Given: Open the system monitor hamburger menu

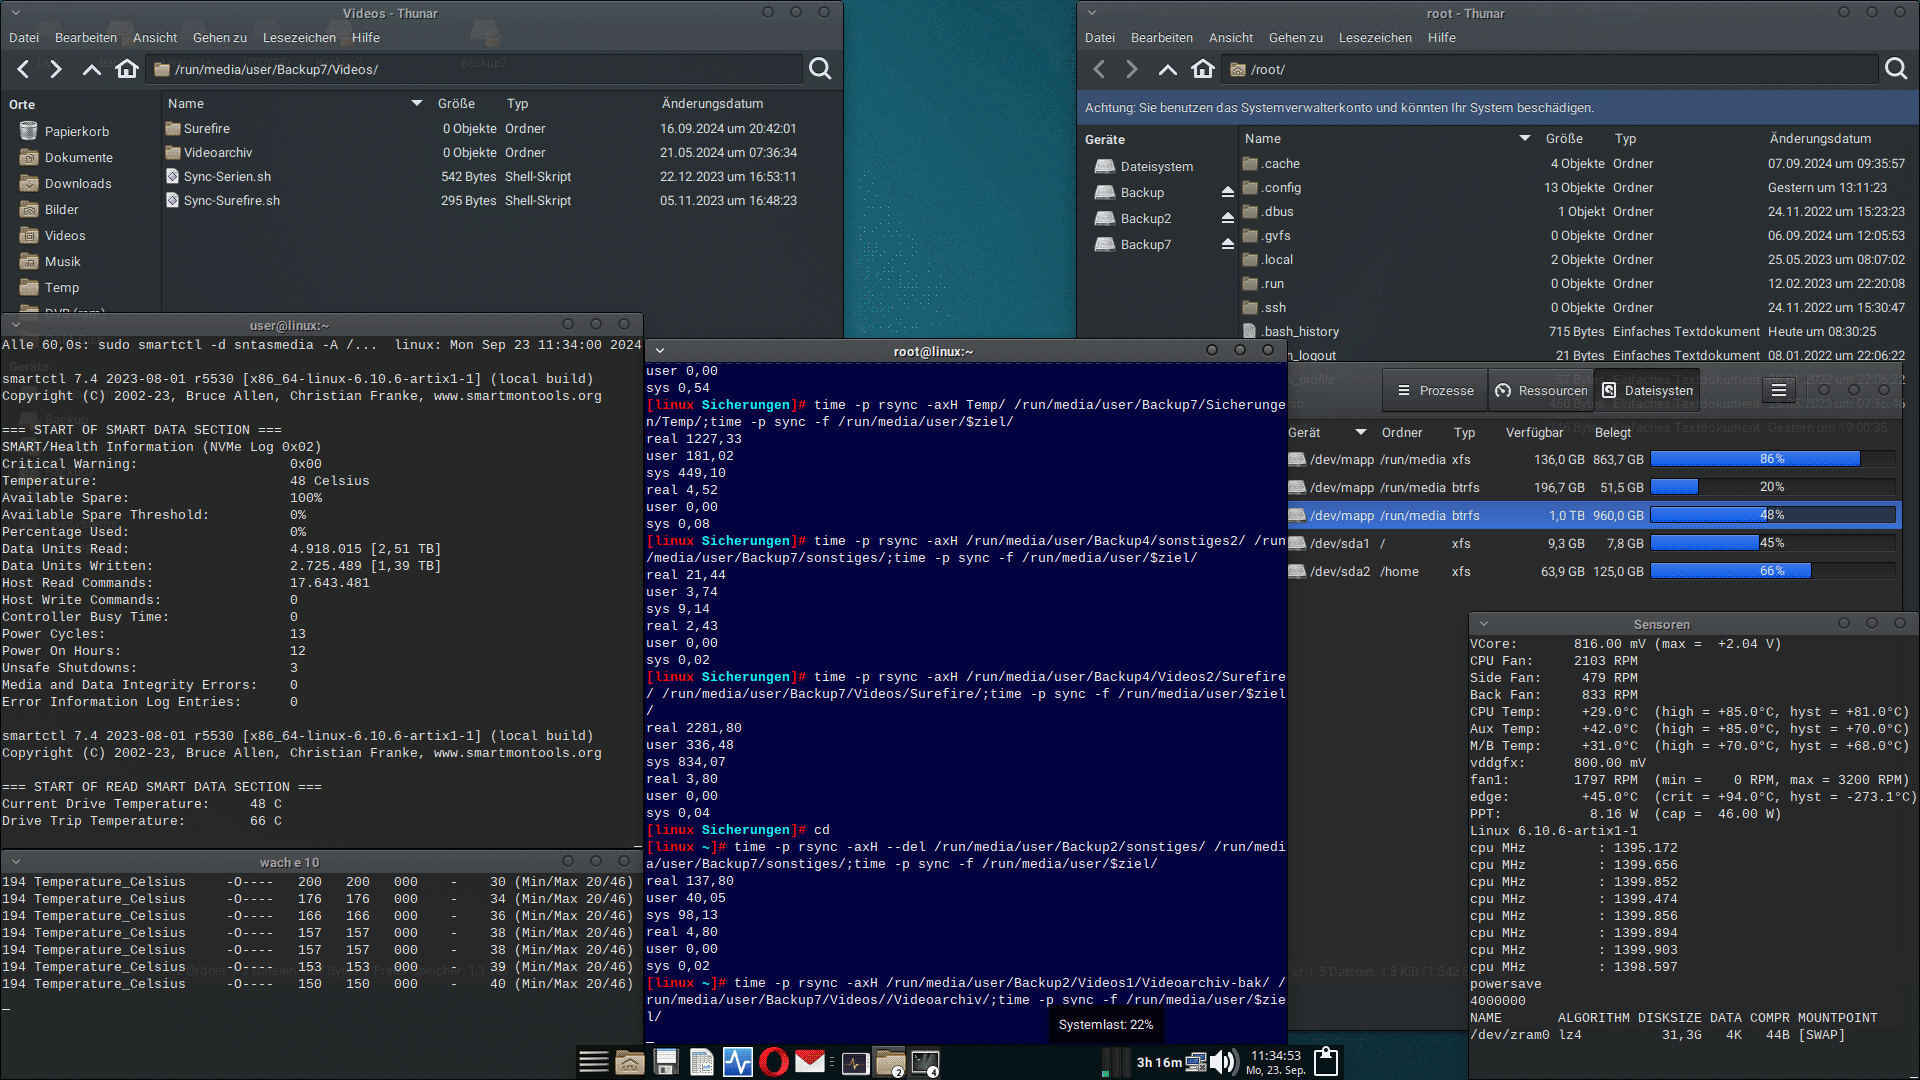Looking at the screenshot, I should tap(1778, 390).
